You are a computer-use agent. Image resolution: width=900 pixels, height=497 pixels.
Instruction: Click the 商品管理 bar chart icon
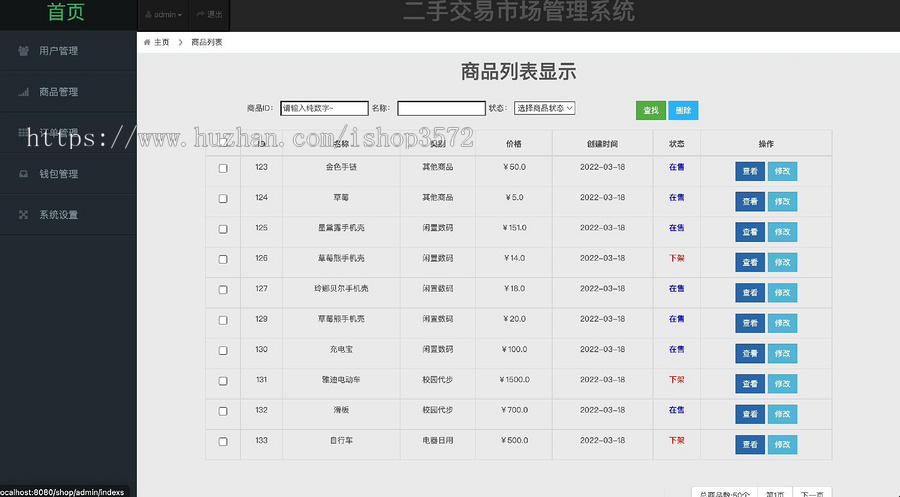(24, 92)
